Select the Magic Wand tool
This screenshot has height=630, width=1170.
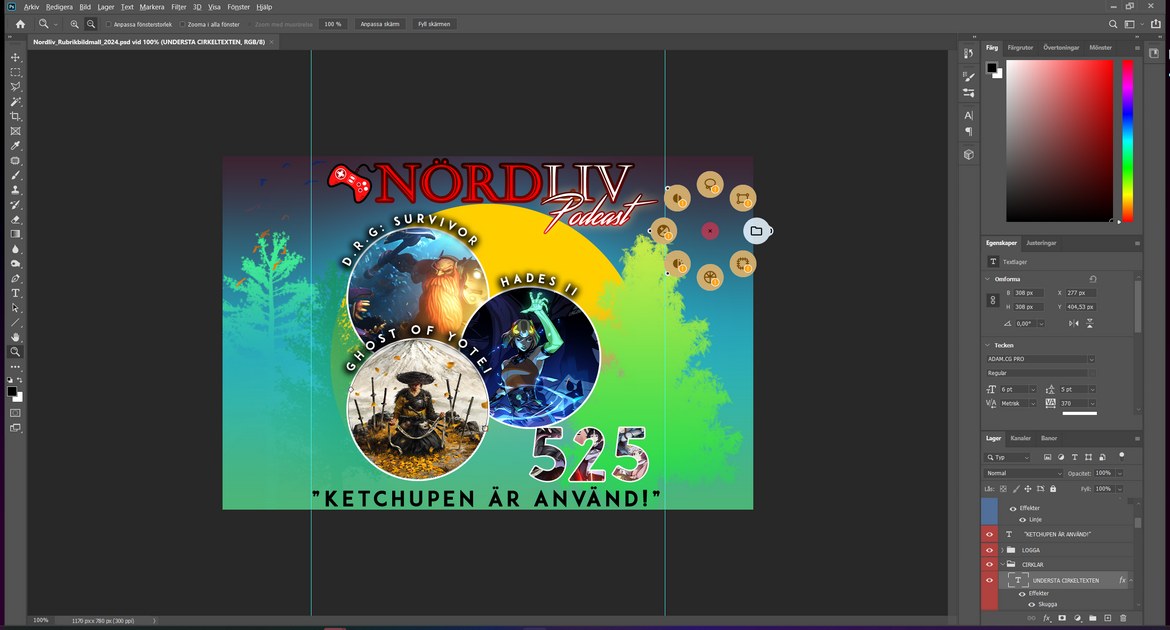[15, 102]
